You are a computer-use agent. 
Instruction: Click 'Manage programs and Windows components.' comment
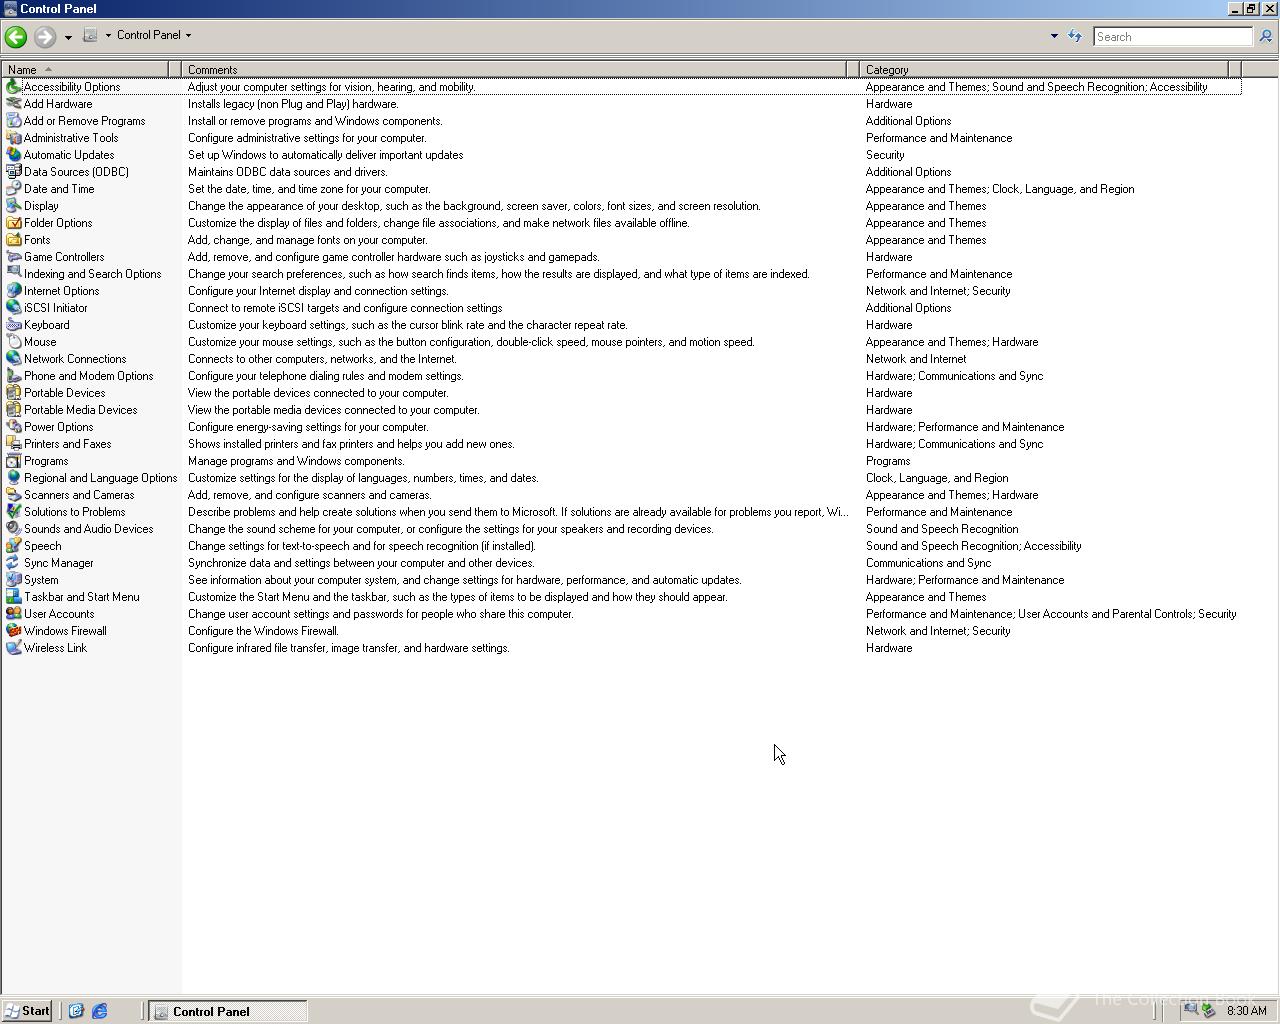tap(296, 461)
